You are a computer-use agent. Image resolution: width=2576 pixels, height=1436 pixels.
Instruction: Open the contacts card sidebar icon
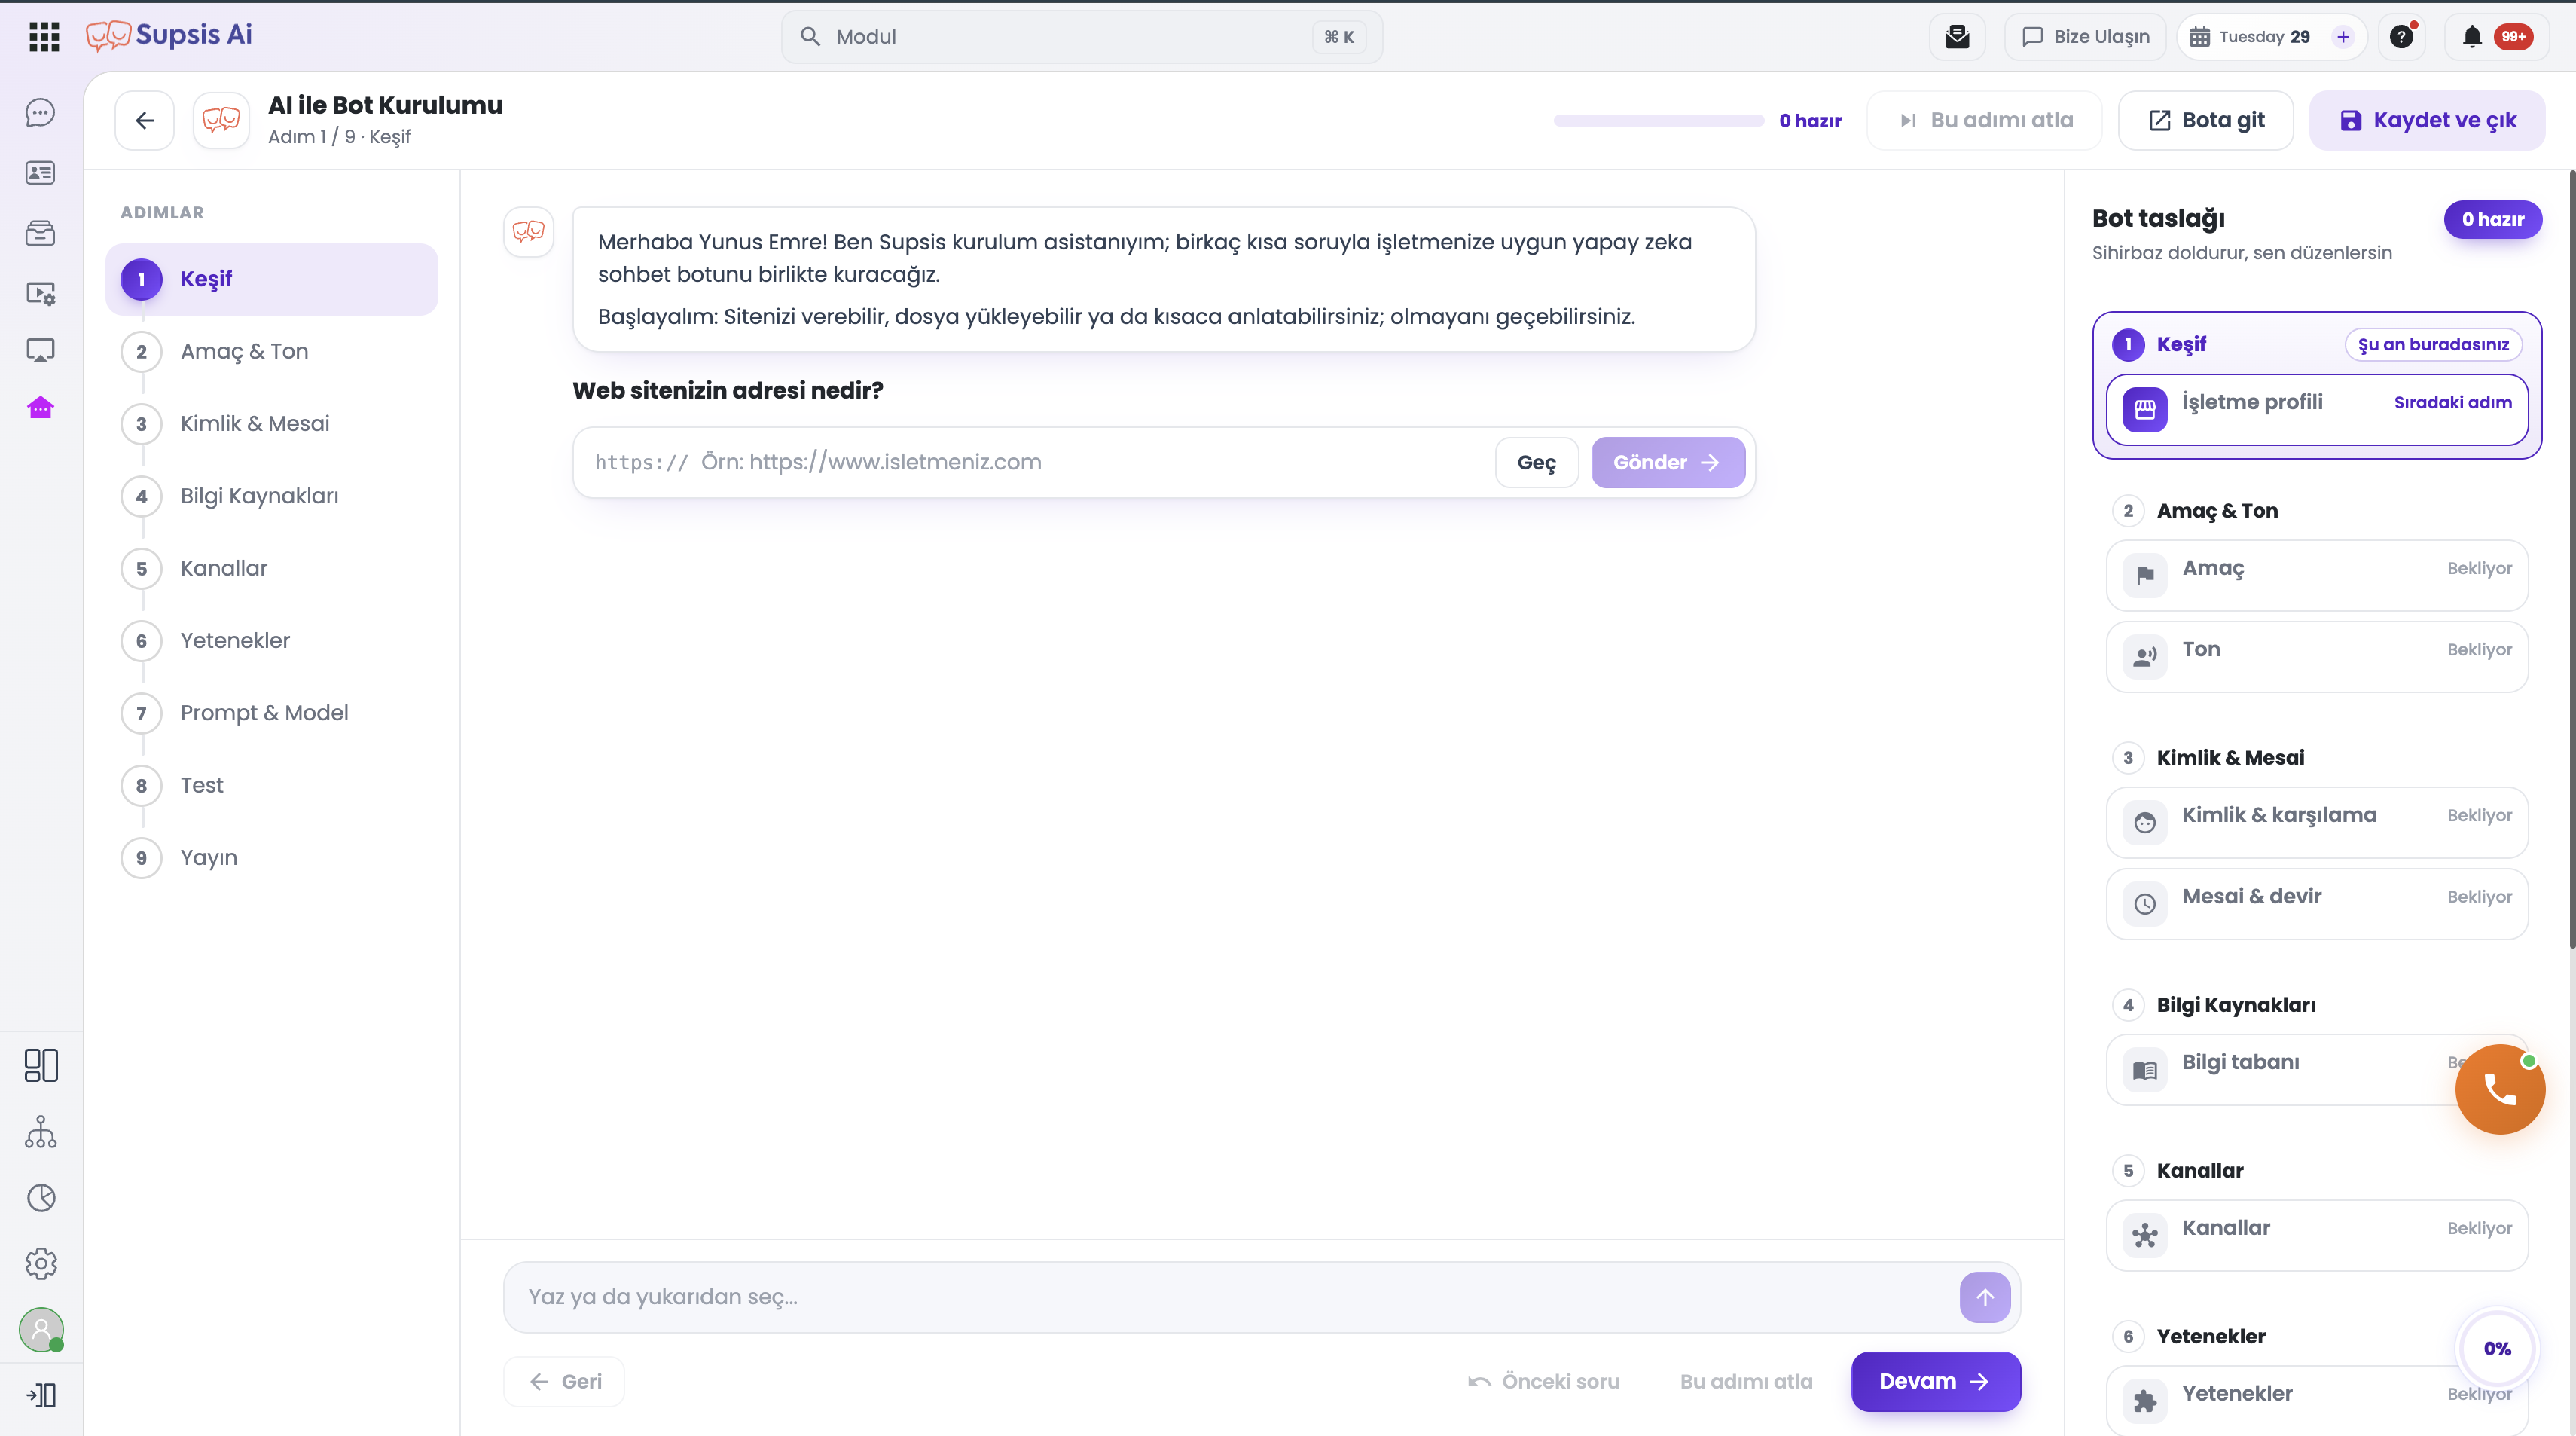point(40,173)
